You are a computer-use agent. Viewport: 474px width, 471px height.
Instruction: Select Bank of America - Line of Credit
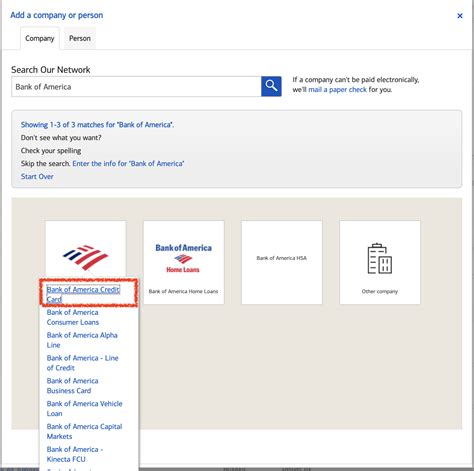[82, 363]
